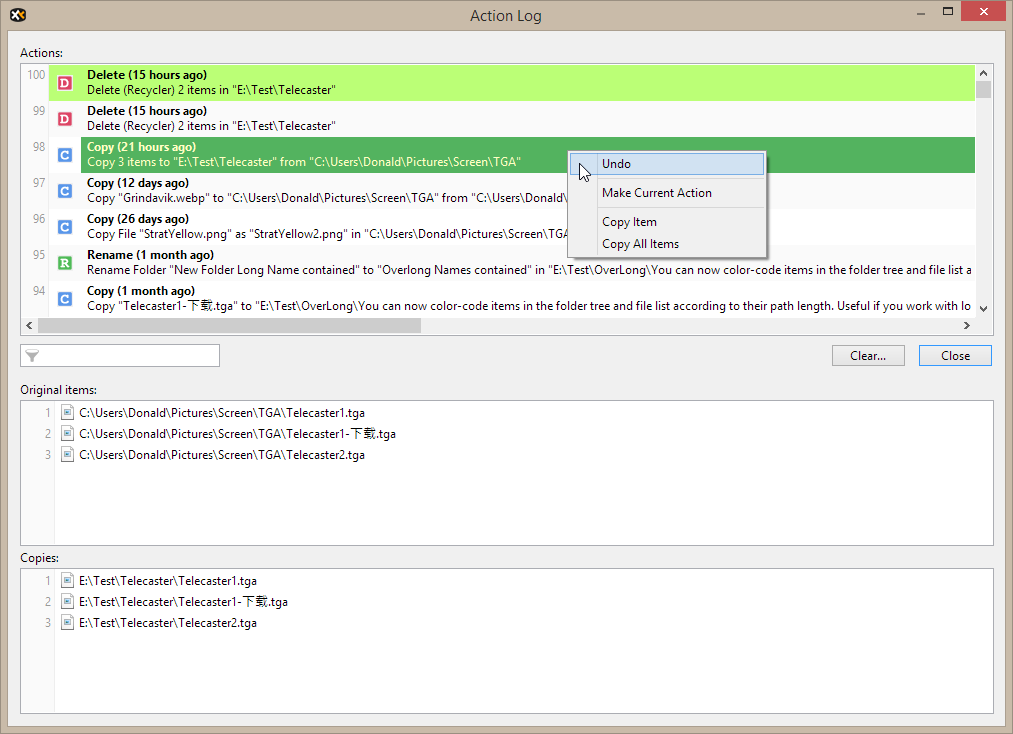
Task: Select Copy All Items menu entry
Action: [x=640, y=244]
